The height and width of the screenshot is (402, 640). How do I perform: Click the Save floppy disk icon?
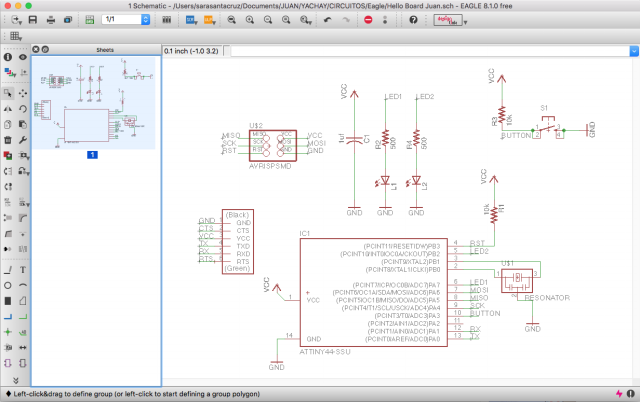click(x=33, y=20)
